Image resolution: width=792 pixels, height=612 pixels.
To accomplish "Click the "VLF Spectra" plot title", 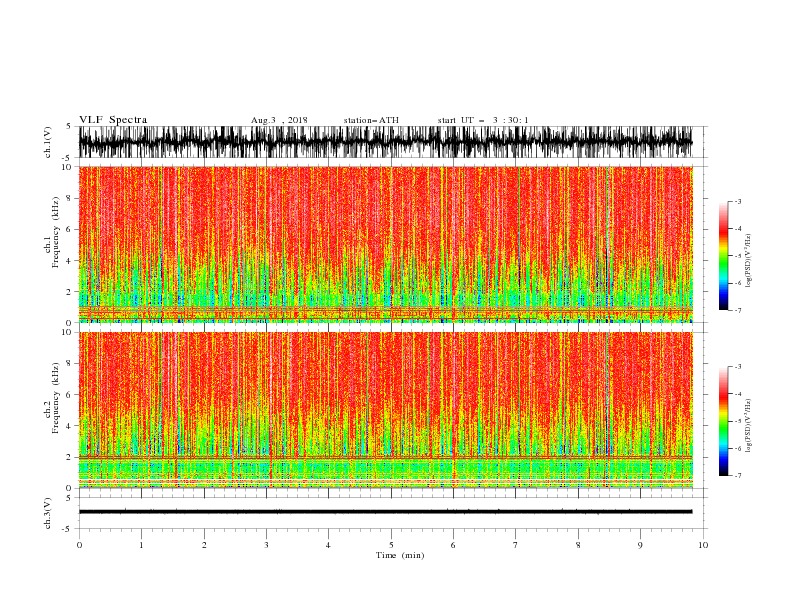I will (x=113, y=120).
